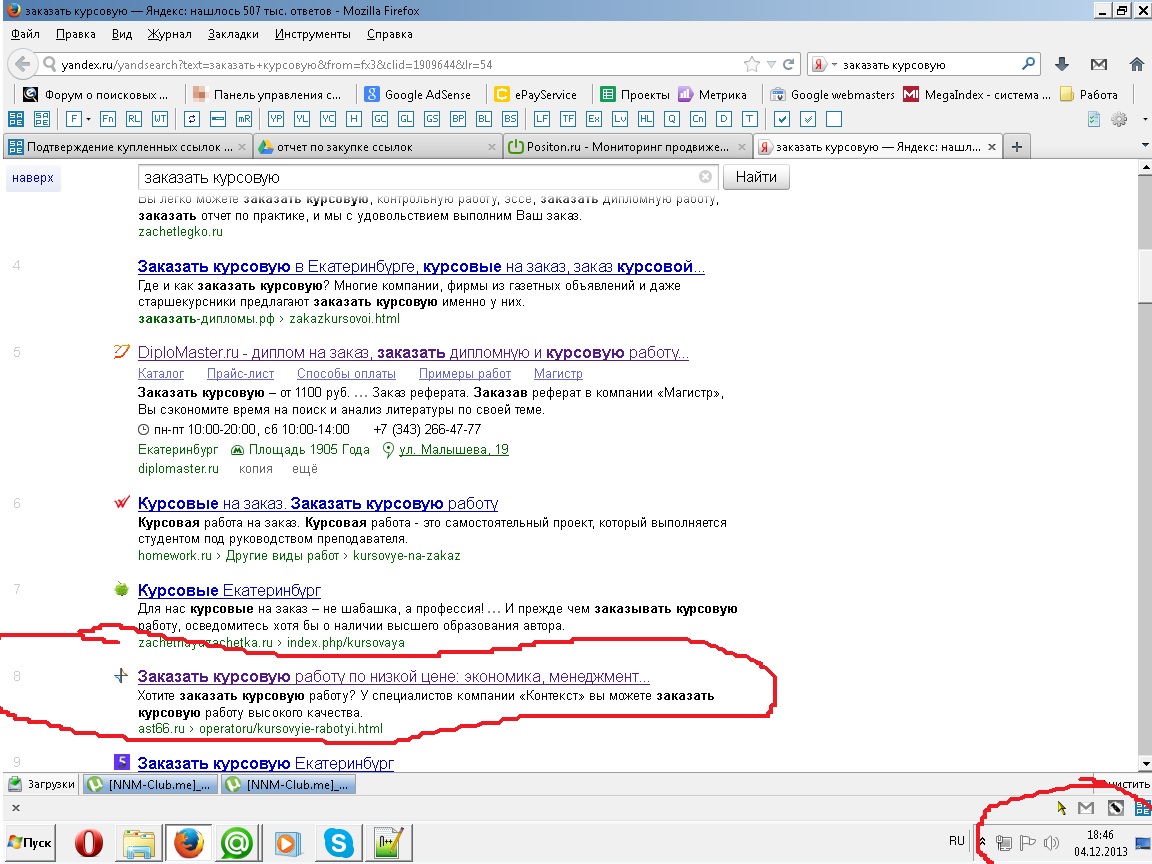Toggle the light checkmark box in toolbar
This screenshot has width=1152, height=864.
[x=808, y=119]
